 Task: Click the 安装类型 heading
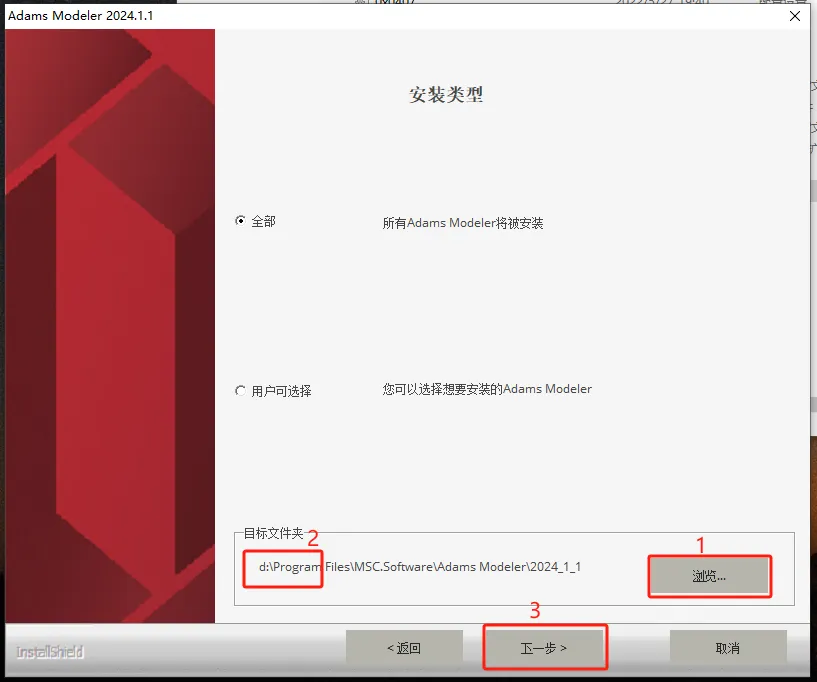tap(446, 94)
